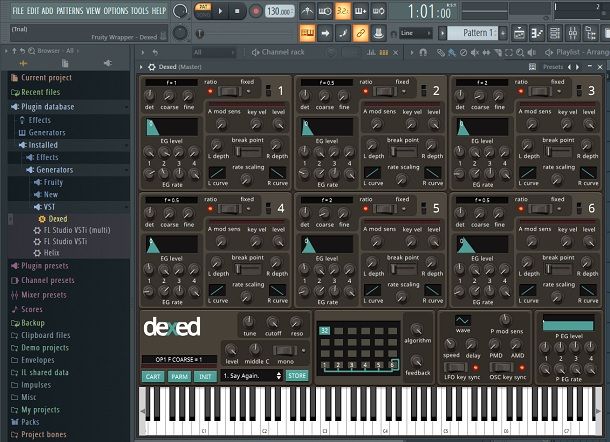Click operator 1 break point slider
This screenshot has width=610, height=442.
[x=248, y=151]
